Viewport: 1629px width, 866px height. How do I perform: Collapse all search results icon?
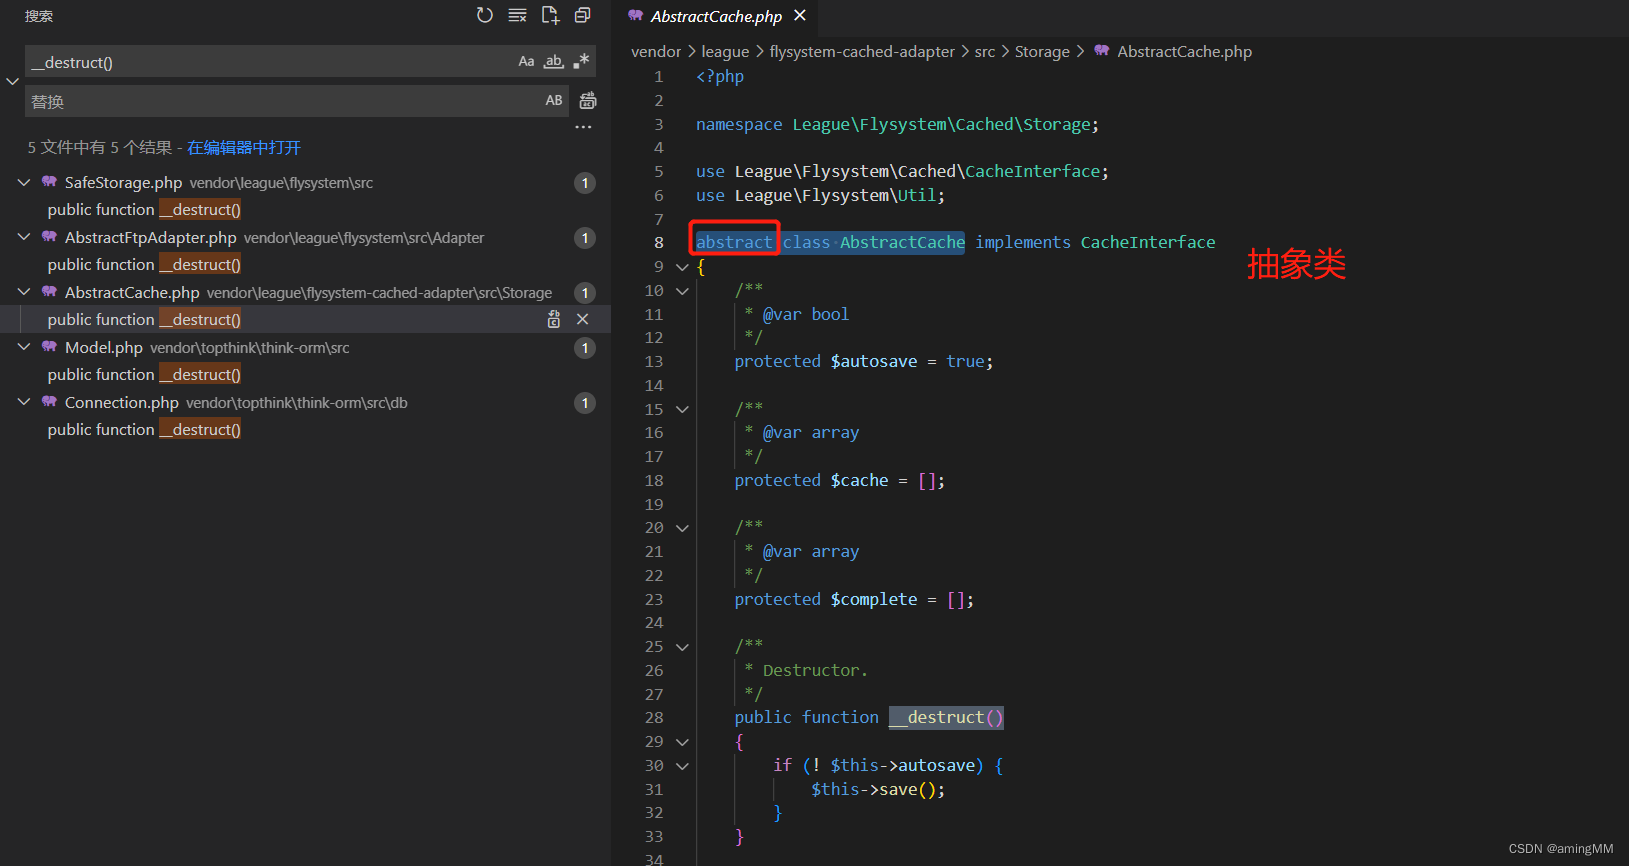click(x=583, y=15)
